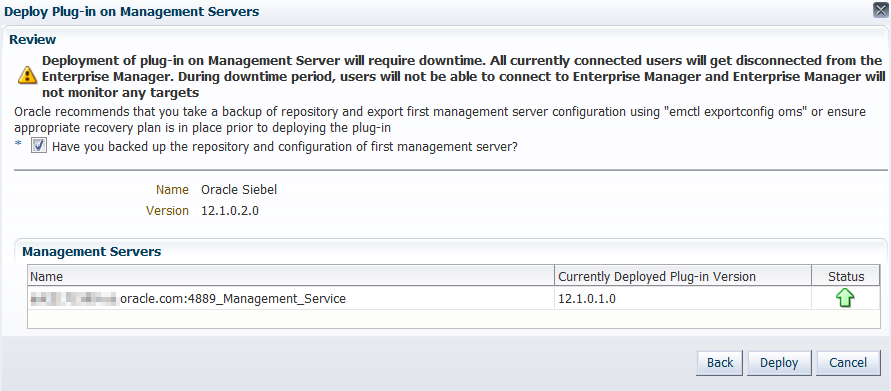The image size is (891, 391).
Task: Click the Review heading
Action: coord(33,39)
